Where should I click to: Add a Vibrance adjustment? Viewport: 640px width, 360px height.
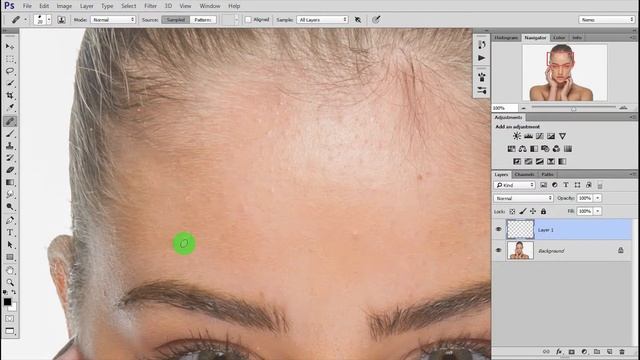click(562, 136)
